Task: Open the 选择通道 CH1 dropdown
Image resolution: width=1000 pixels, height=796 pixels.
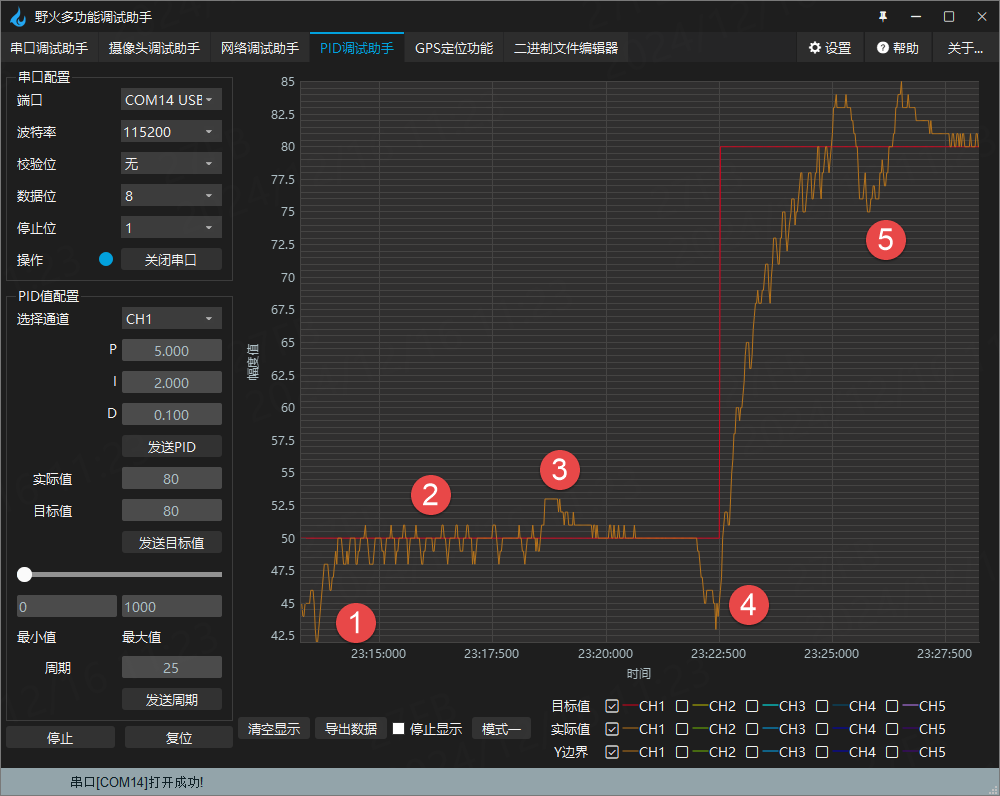Action: (x=171, y=319)
